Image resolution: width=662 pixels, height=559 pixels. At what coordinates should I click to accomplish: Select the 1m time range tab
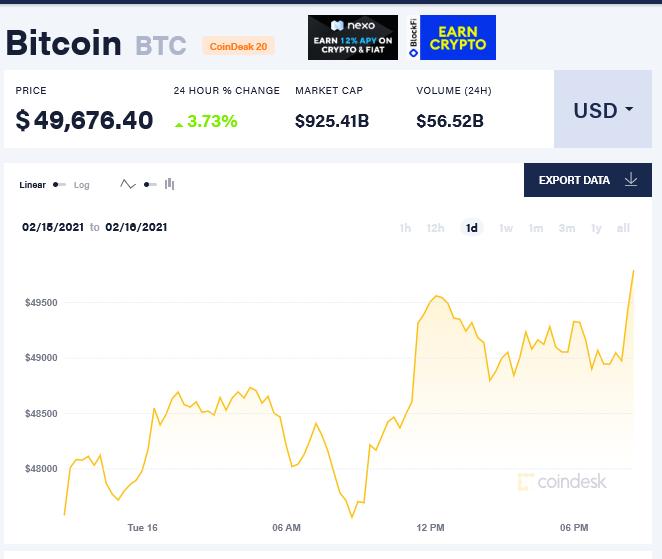(x=536, y=228)
